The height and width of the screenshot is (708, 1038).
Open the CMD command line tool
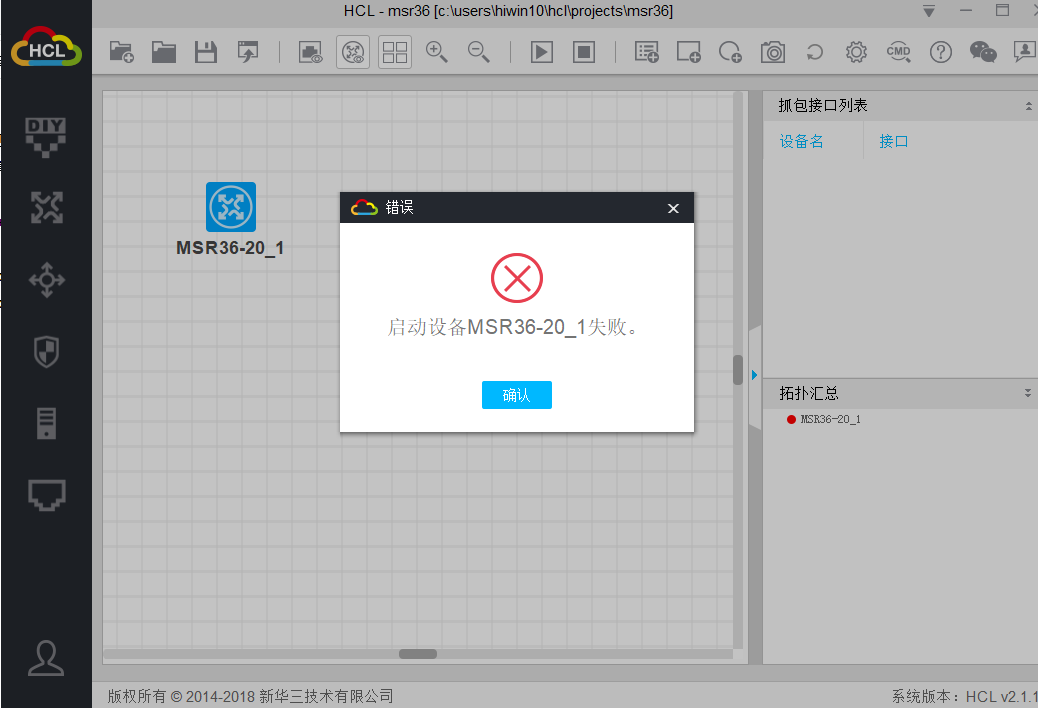coord(898,52)
